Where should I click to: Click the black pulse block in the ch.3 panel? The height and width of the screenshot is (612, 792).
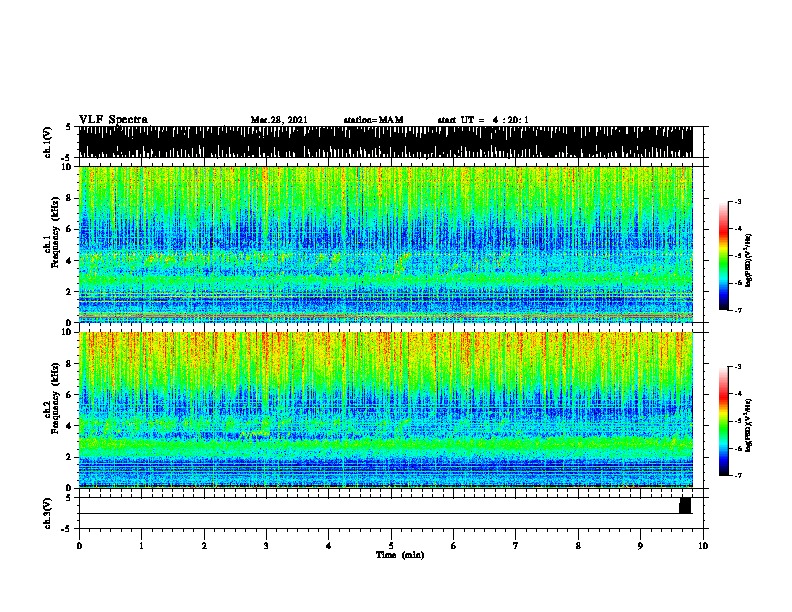pyautogui.click(x=685, y=505)
